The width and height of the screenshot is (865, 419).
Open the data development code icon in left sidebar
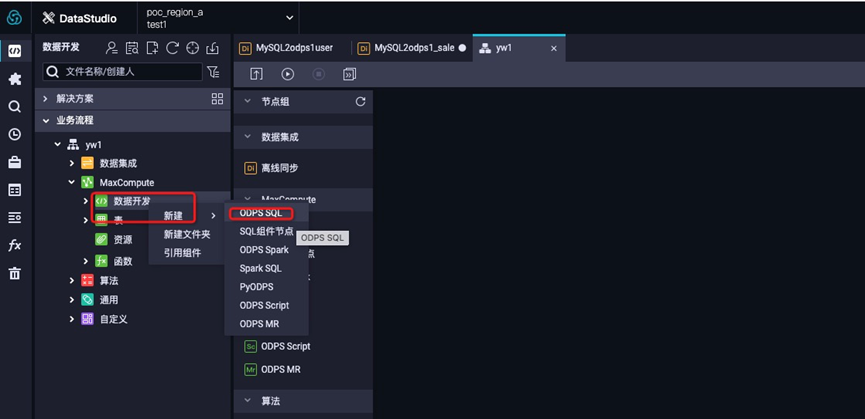15,51
